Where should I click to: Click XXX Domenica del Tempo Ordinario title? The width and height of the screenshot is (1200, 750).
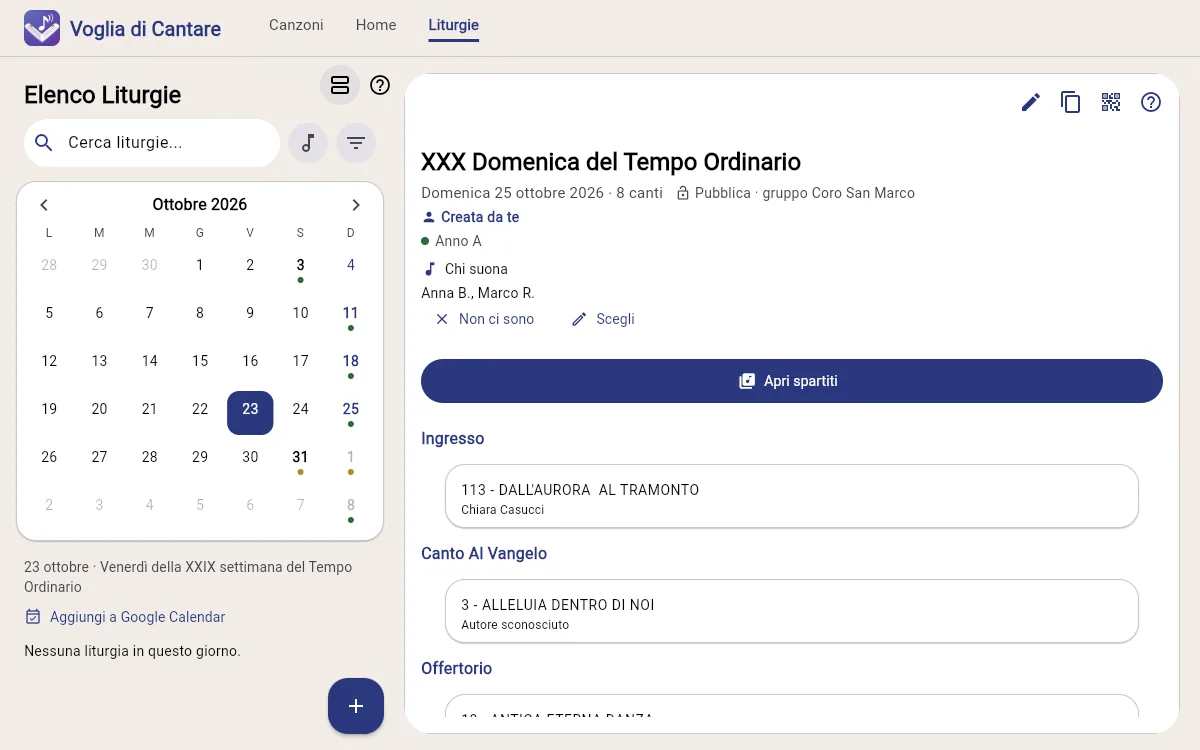pos(611,161)
